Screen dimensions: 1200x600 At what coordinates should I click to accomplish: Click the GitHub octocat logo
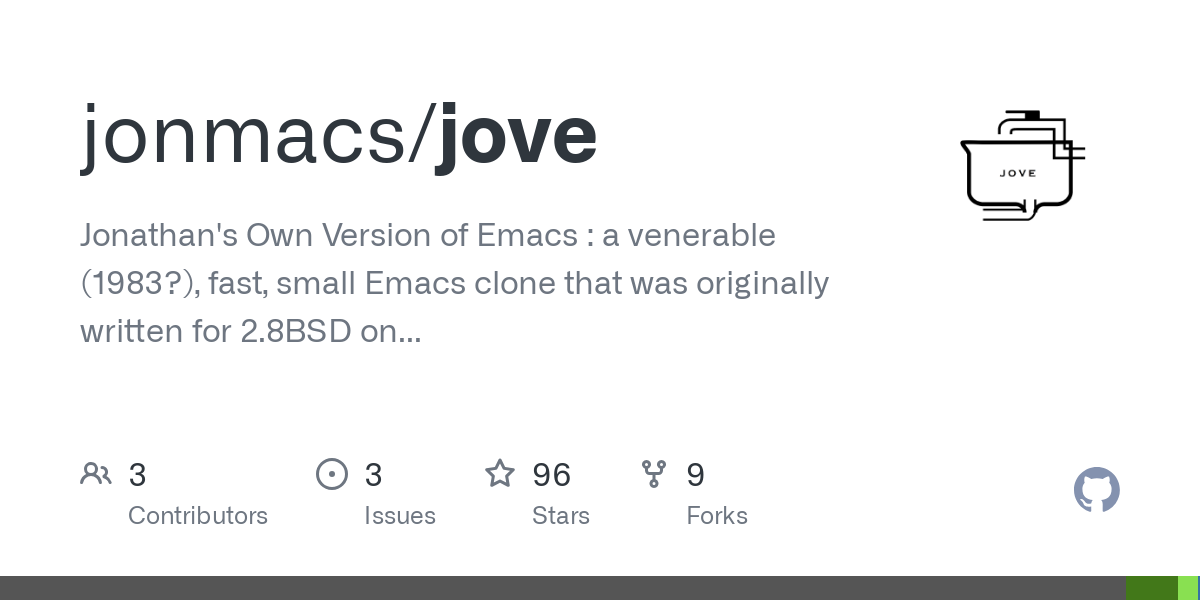(1096, 490)
